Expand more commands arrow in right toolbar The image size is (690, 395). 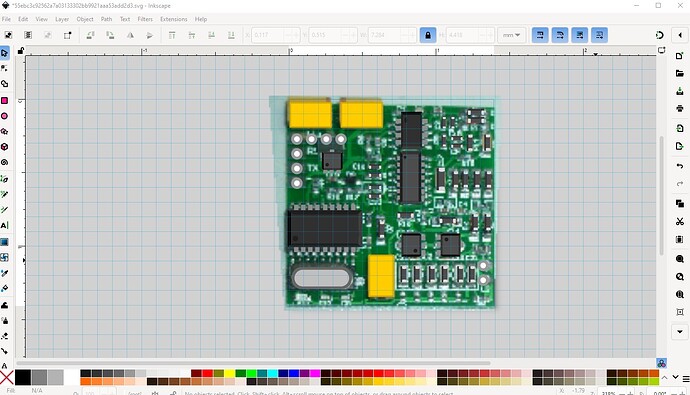[x=679, y=332]
